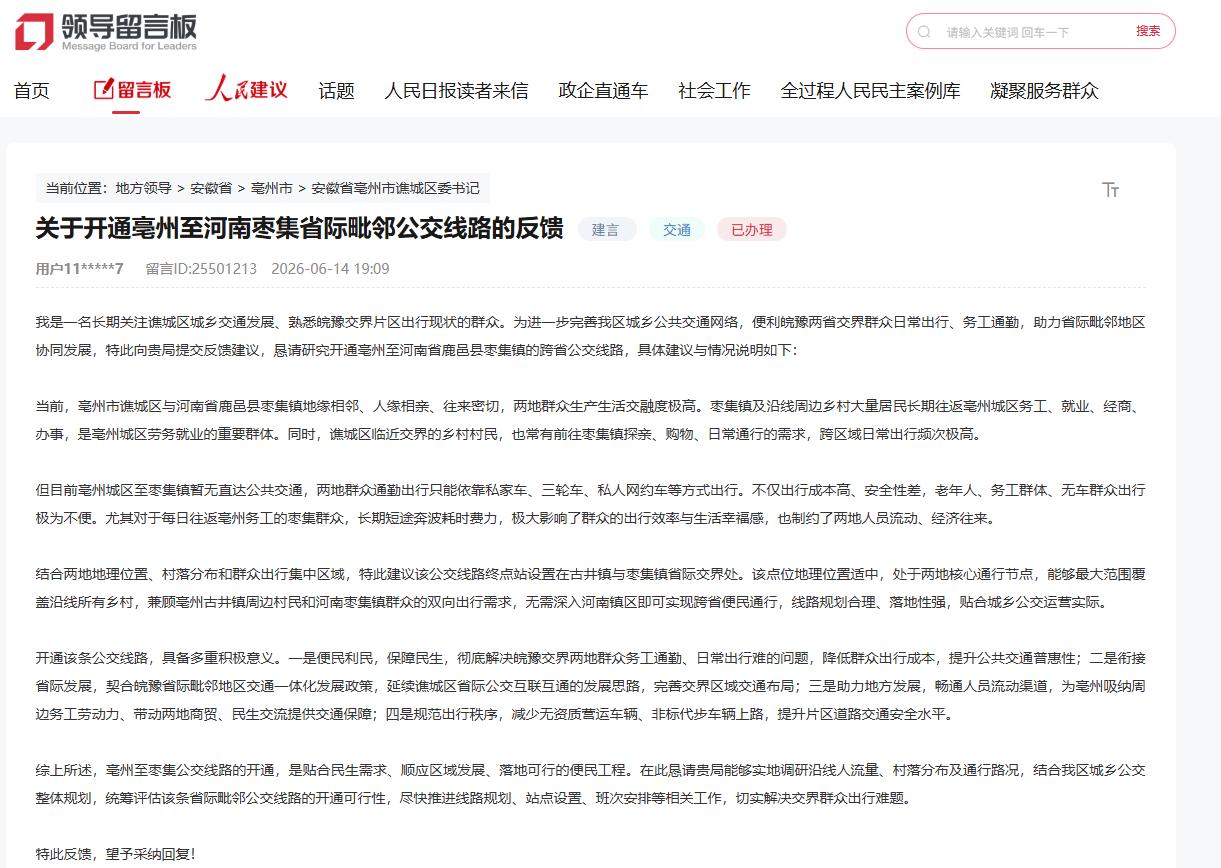Open 政企直通车 navigation item
Viewport: 1221px width, 868px height.
[603, 91]
